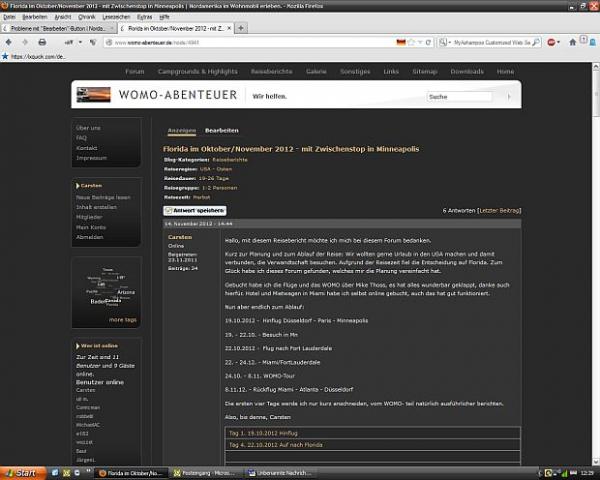This screenshot has width=600, height=480.
Task: Click the Arizona tag in the tag cloud
Action: (x=126, y=292)
